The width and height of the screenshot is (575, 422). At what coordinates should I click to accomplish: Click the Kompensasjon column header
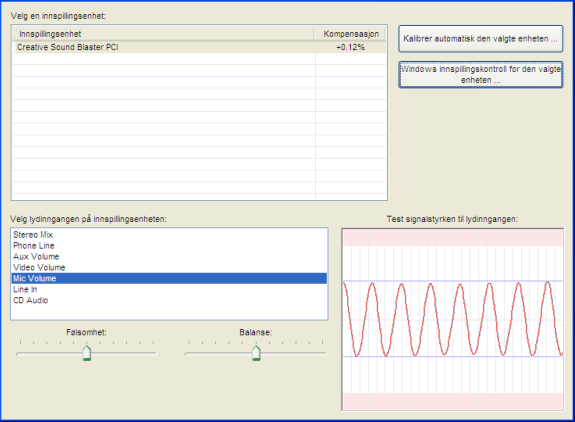coord(351,34)
